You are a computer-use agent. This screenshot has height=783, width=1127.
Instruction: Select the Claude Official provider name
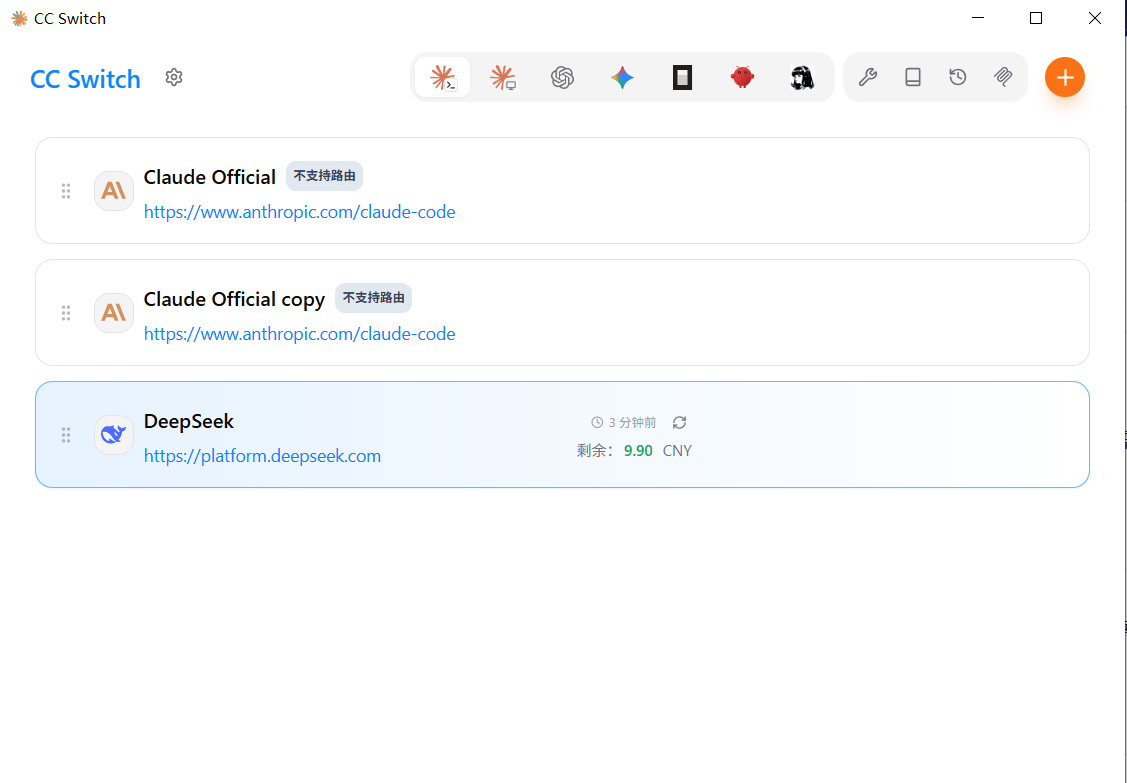(x=210, y=177)
